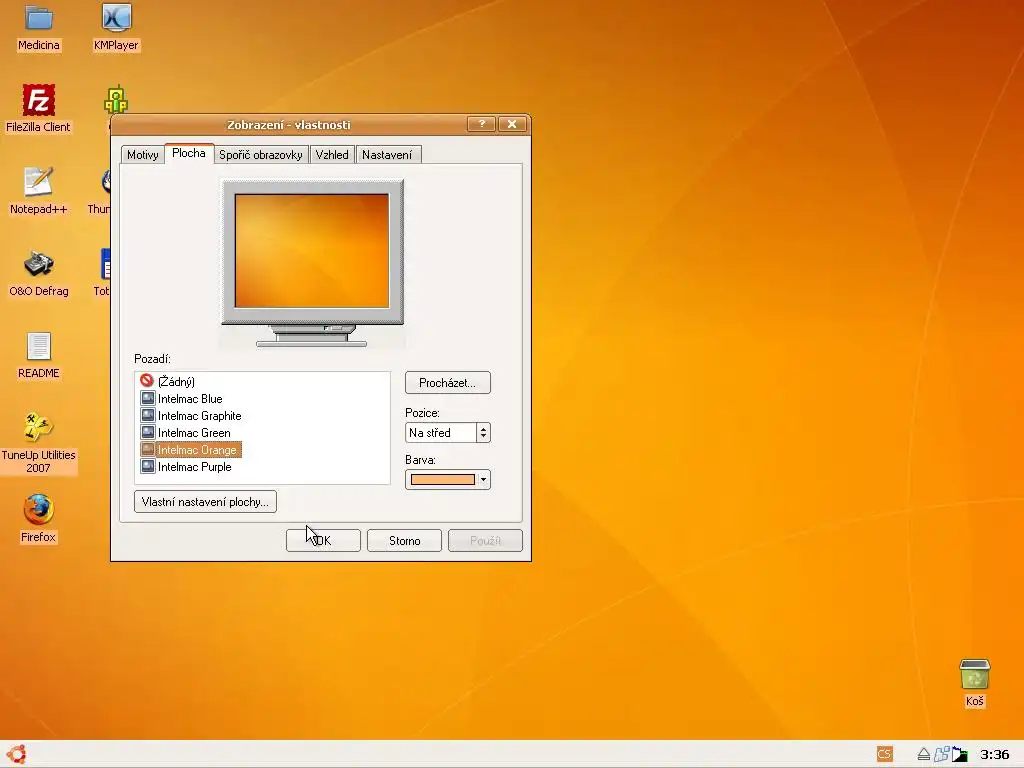Click the monitor wallpaper preview

(312, 251)
